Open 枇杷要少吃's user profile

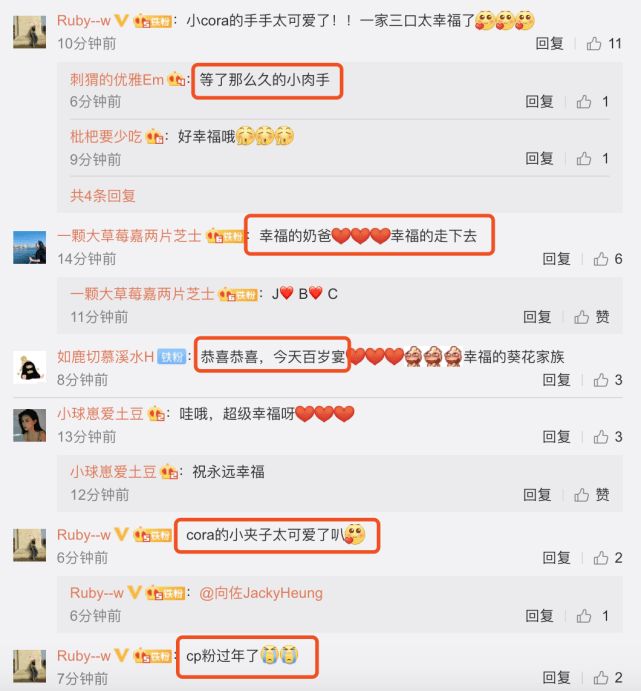(106, 137)
